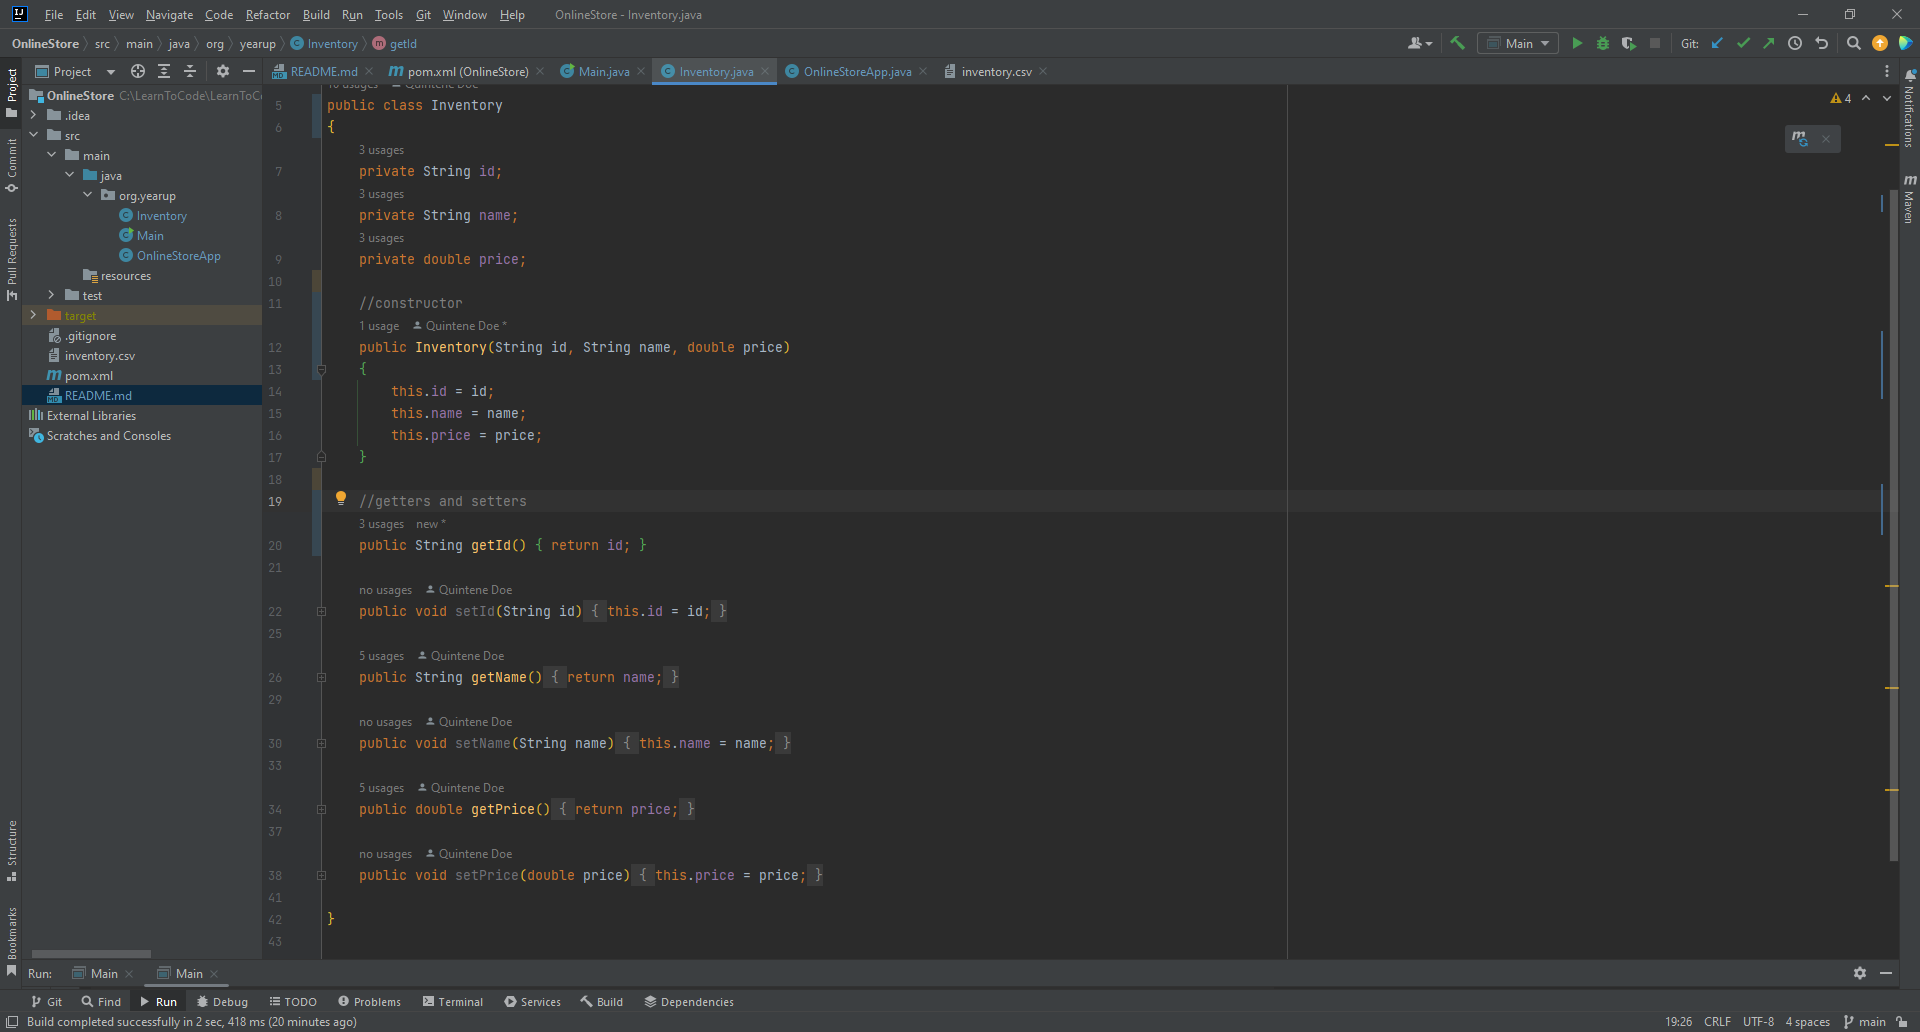Close the README.md tab
1920x1032 pixels.
pyautogui.click(x=369, y=71)
